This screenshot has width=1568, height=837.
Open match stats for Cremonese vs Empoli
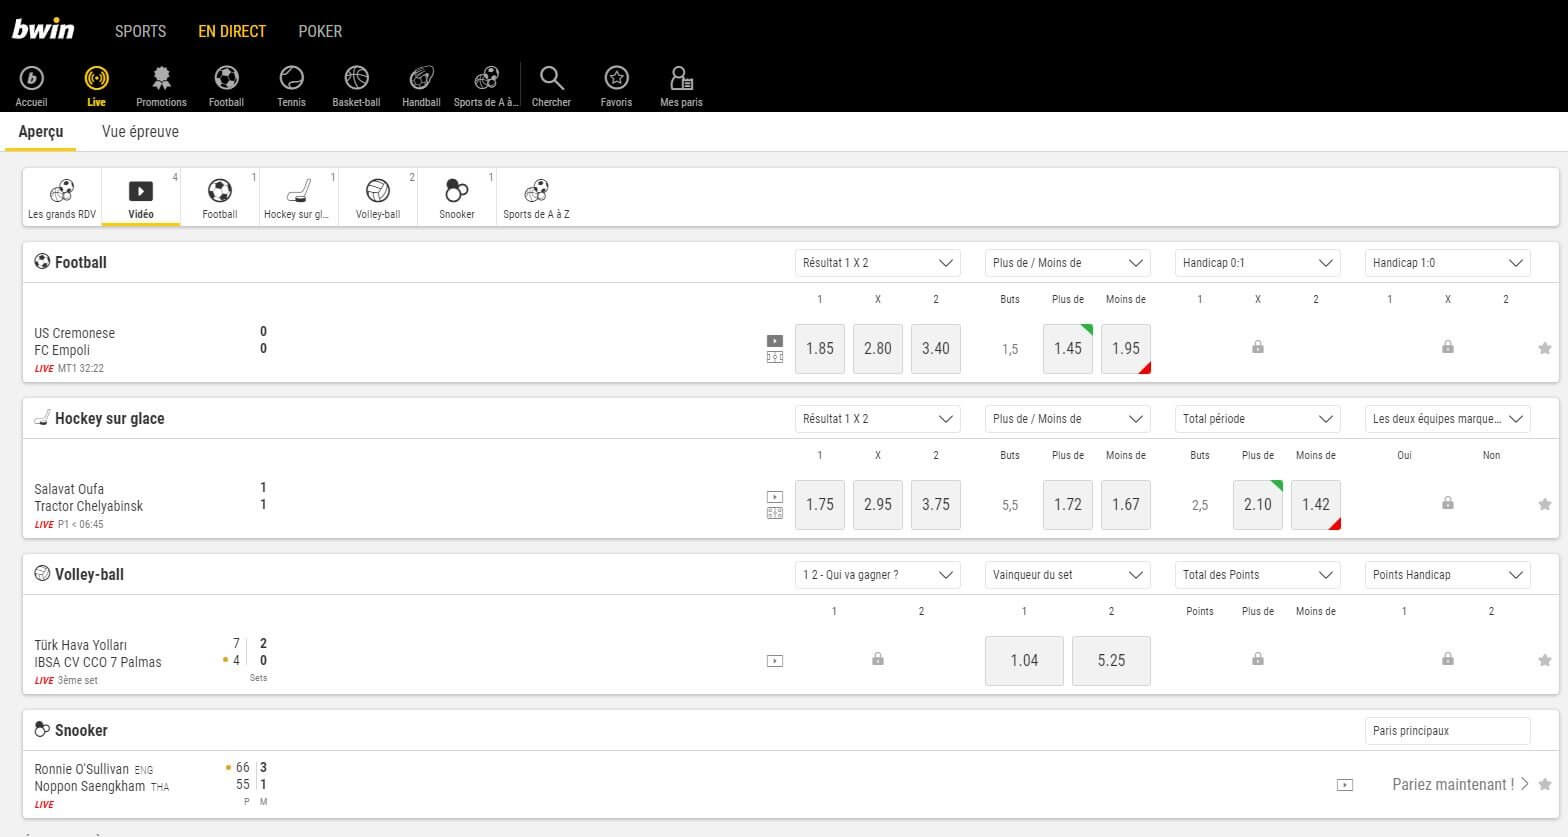(775, 357)
